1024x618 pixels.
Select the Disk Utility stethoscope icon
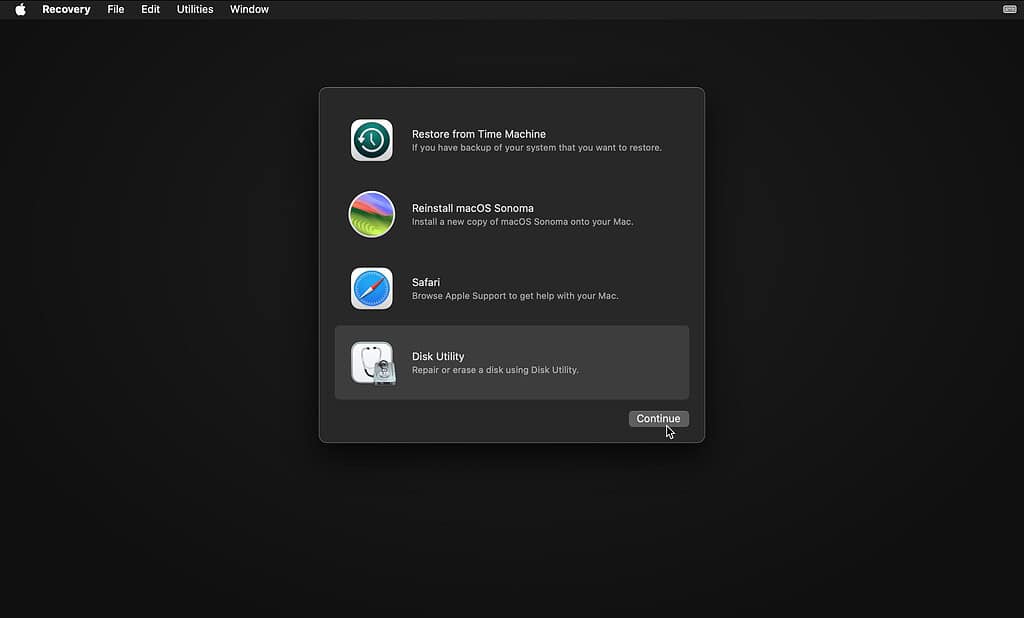[x=372, y=363]
